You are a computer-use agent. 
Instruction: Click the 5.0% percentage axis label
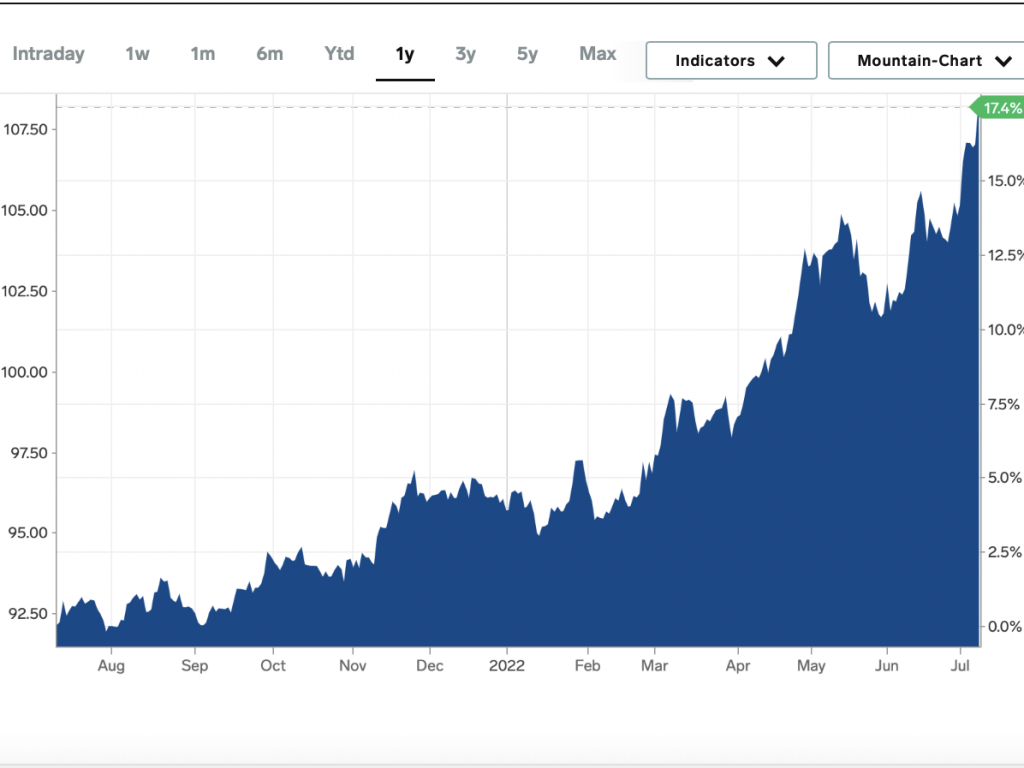1004,478
